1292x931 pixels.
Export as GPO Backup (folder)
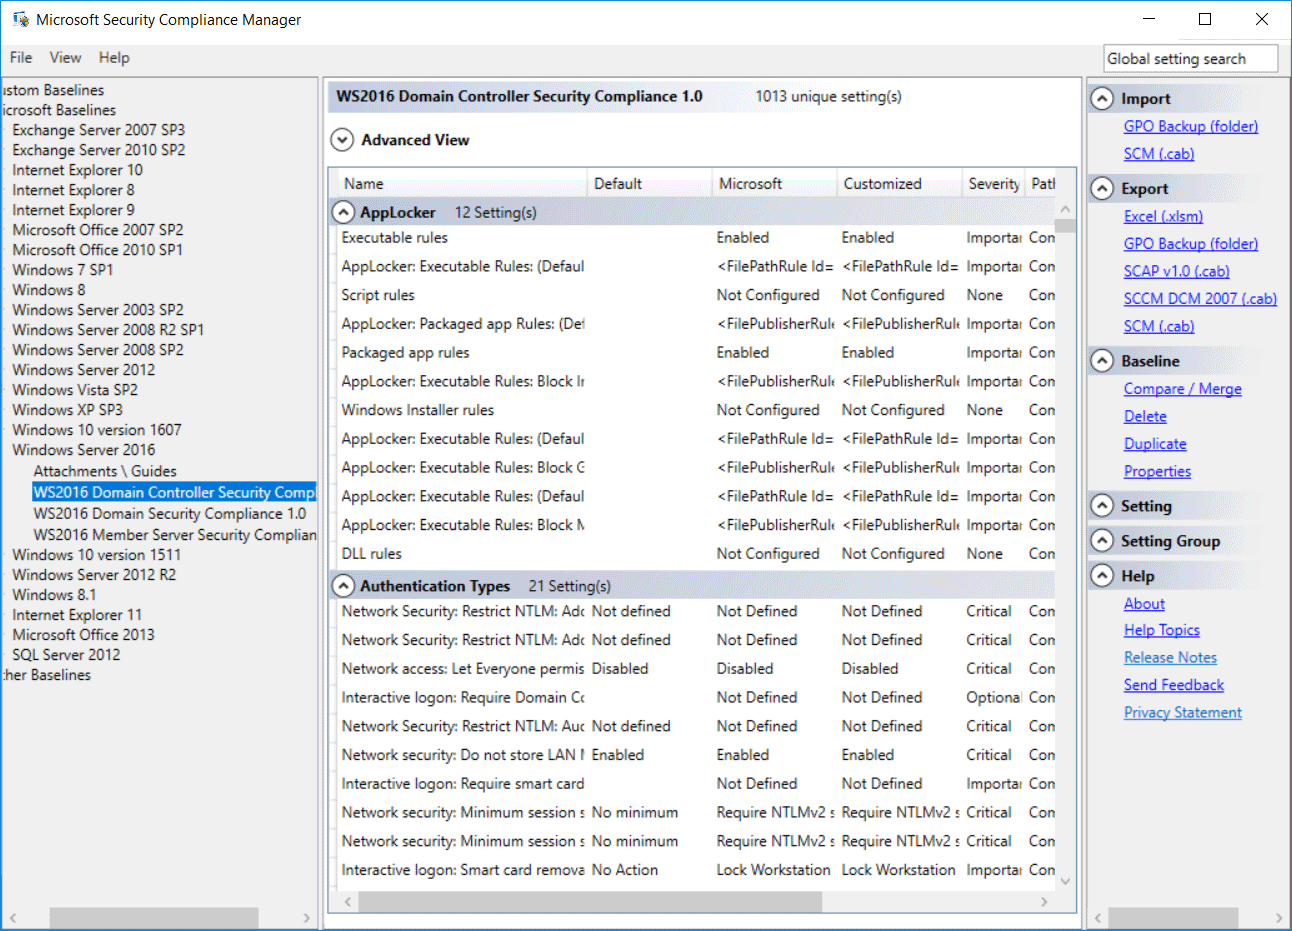point(1190,244)
